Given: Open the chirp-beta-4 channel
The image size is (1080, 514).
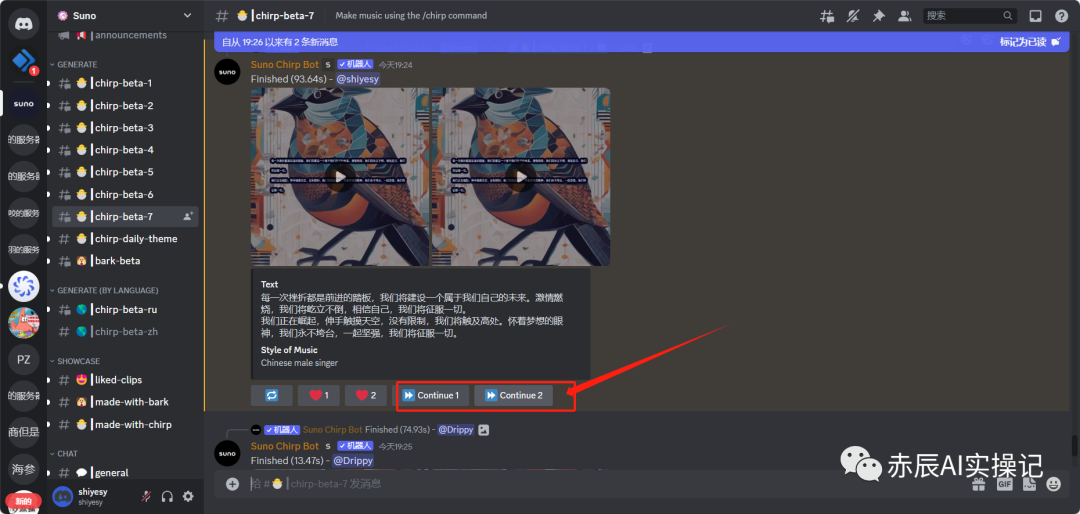Looking at the screenshot, I should click(125, 150).
